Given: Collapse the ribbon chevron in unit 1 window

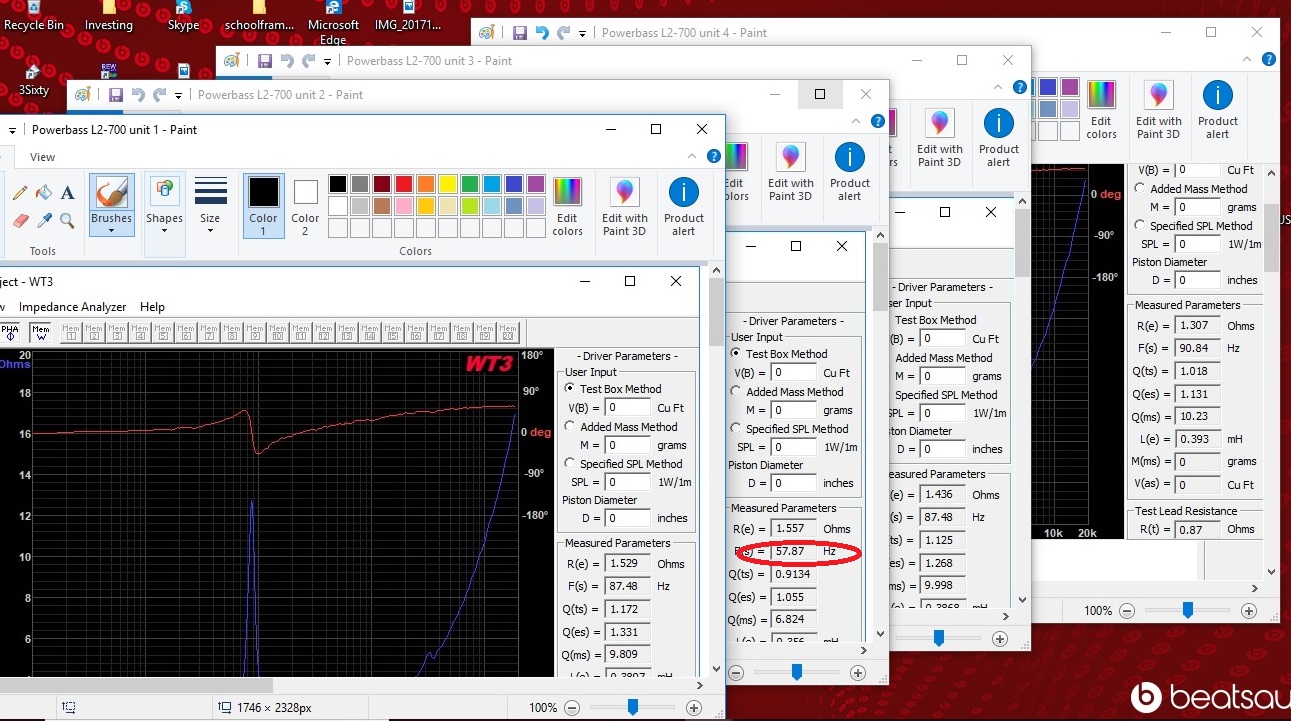Looking at the screenshot, I should point(694,157).
